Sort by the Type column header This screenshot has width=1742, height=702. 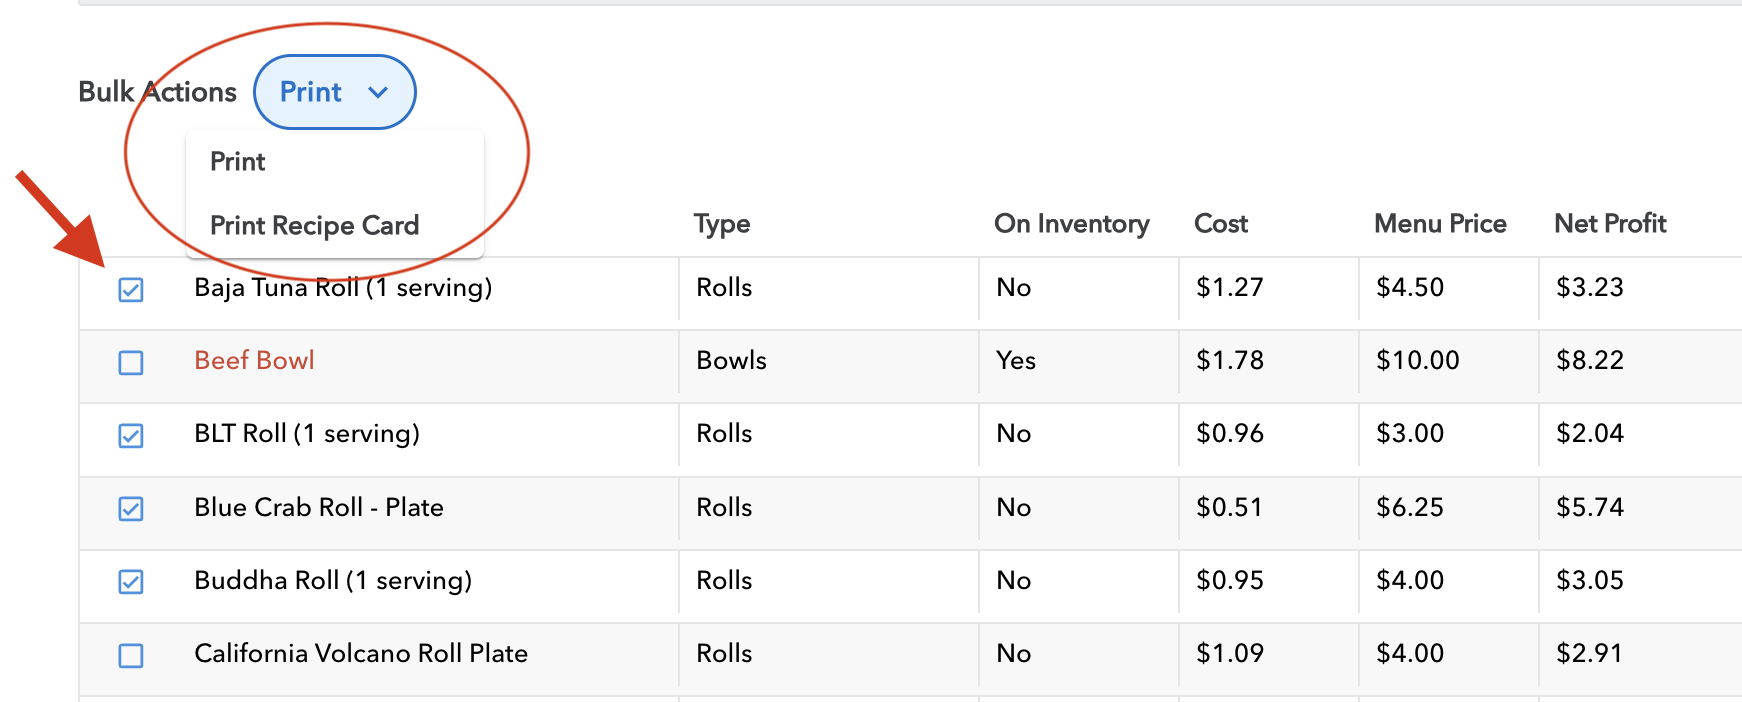coord(722,224)
